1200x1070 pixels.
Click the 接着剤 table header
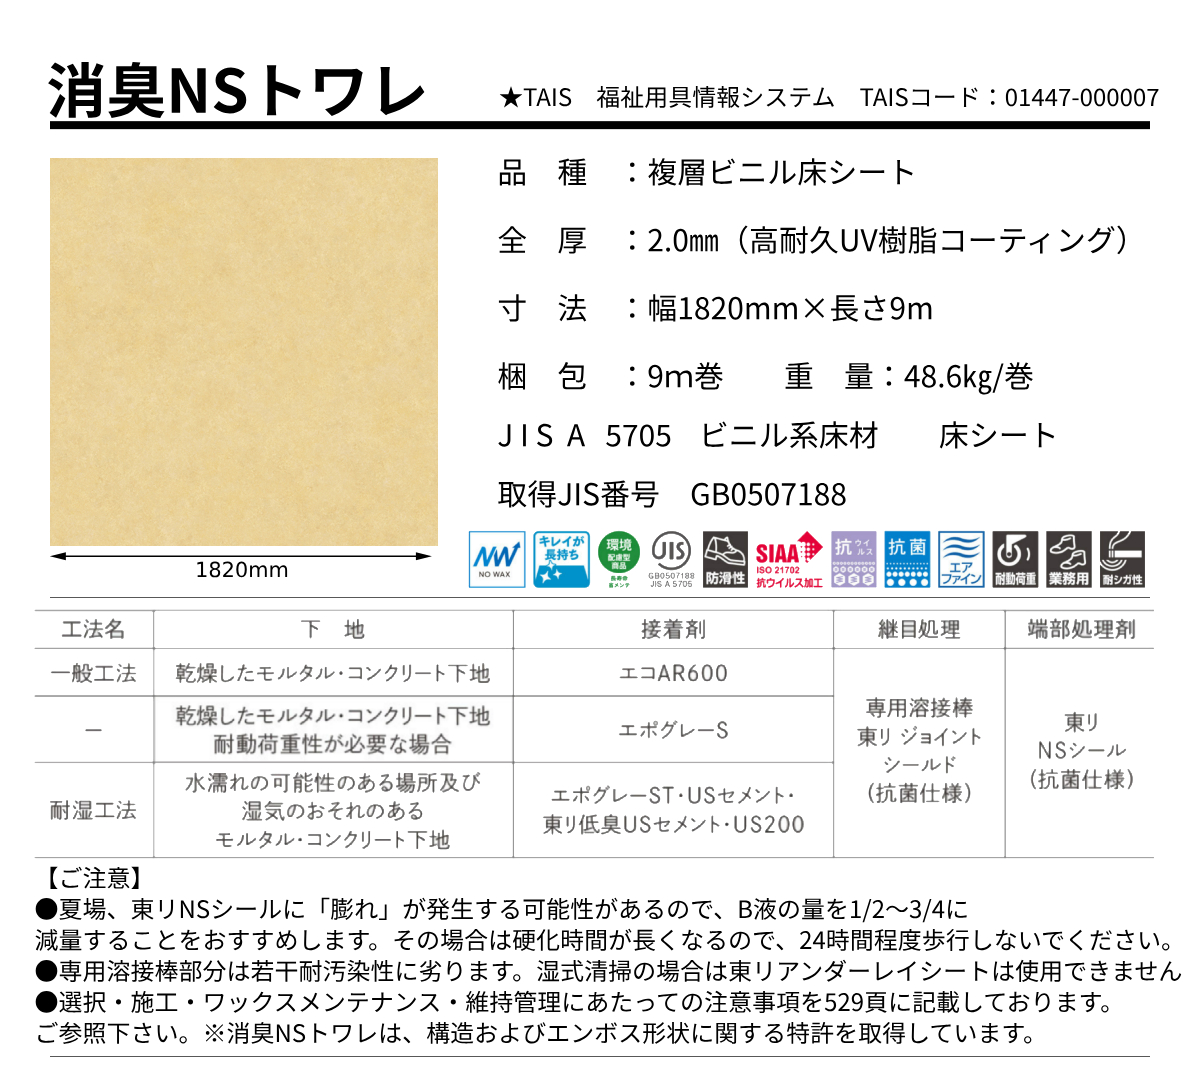(x=673, y=629)
